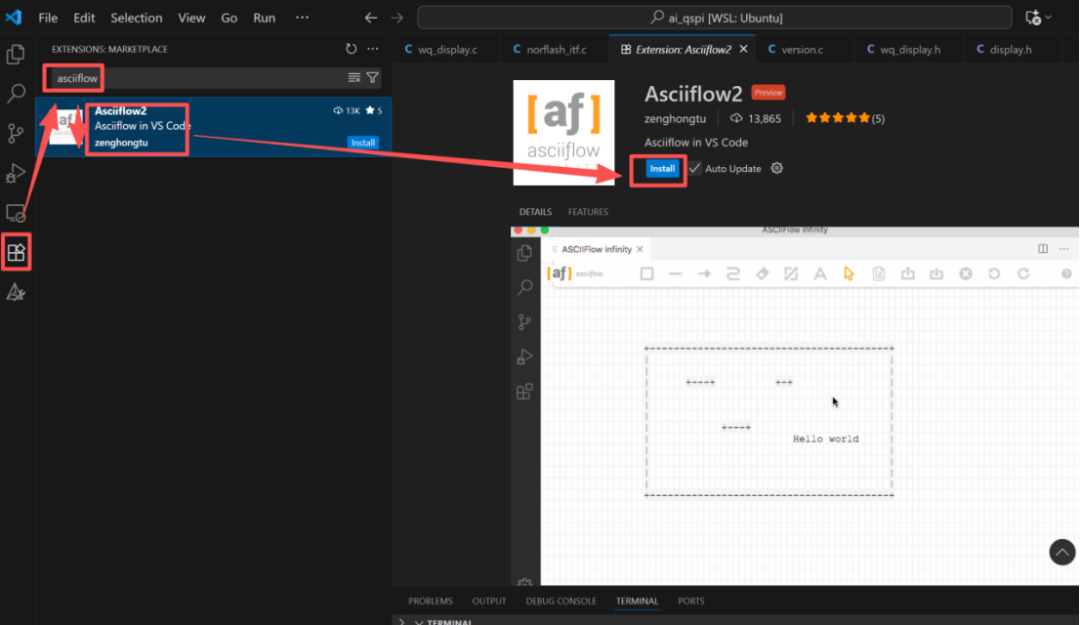Switch to the FEATURES tab
Image resolution: width=1080 pixels, height=625 pixels.
588,212
